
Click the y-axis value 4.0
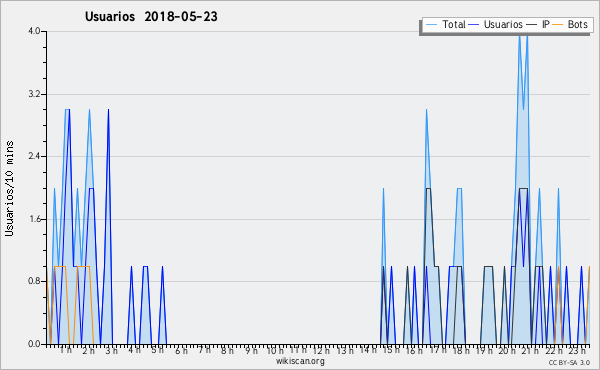click(34, 31)
